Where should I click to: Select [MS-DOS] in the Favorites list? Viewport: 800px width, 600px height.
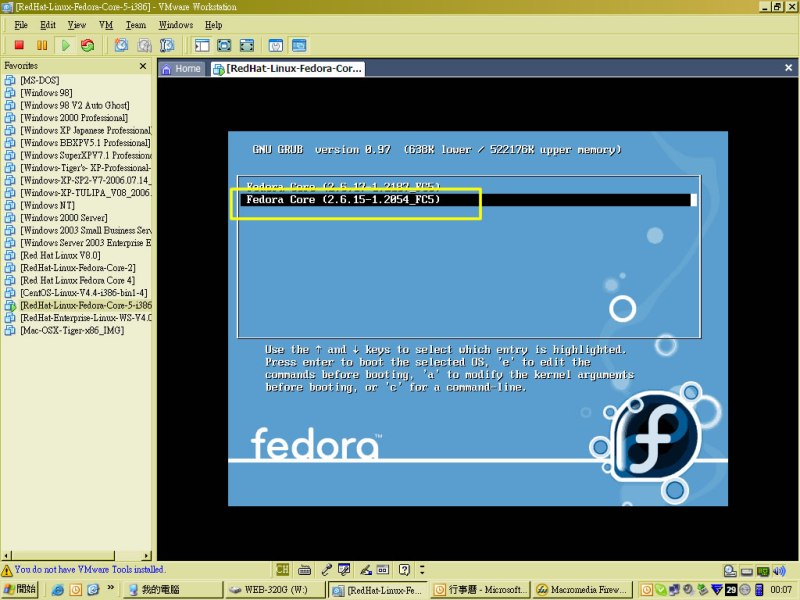click(x=40, y=80)
